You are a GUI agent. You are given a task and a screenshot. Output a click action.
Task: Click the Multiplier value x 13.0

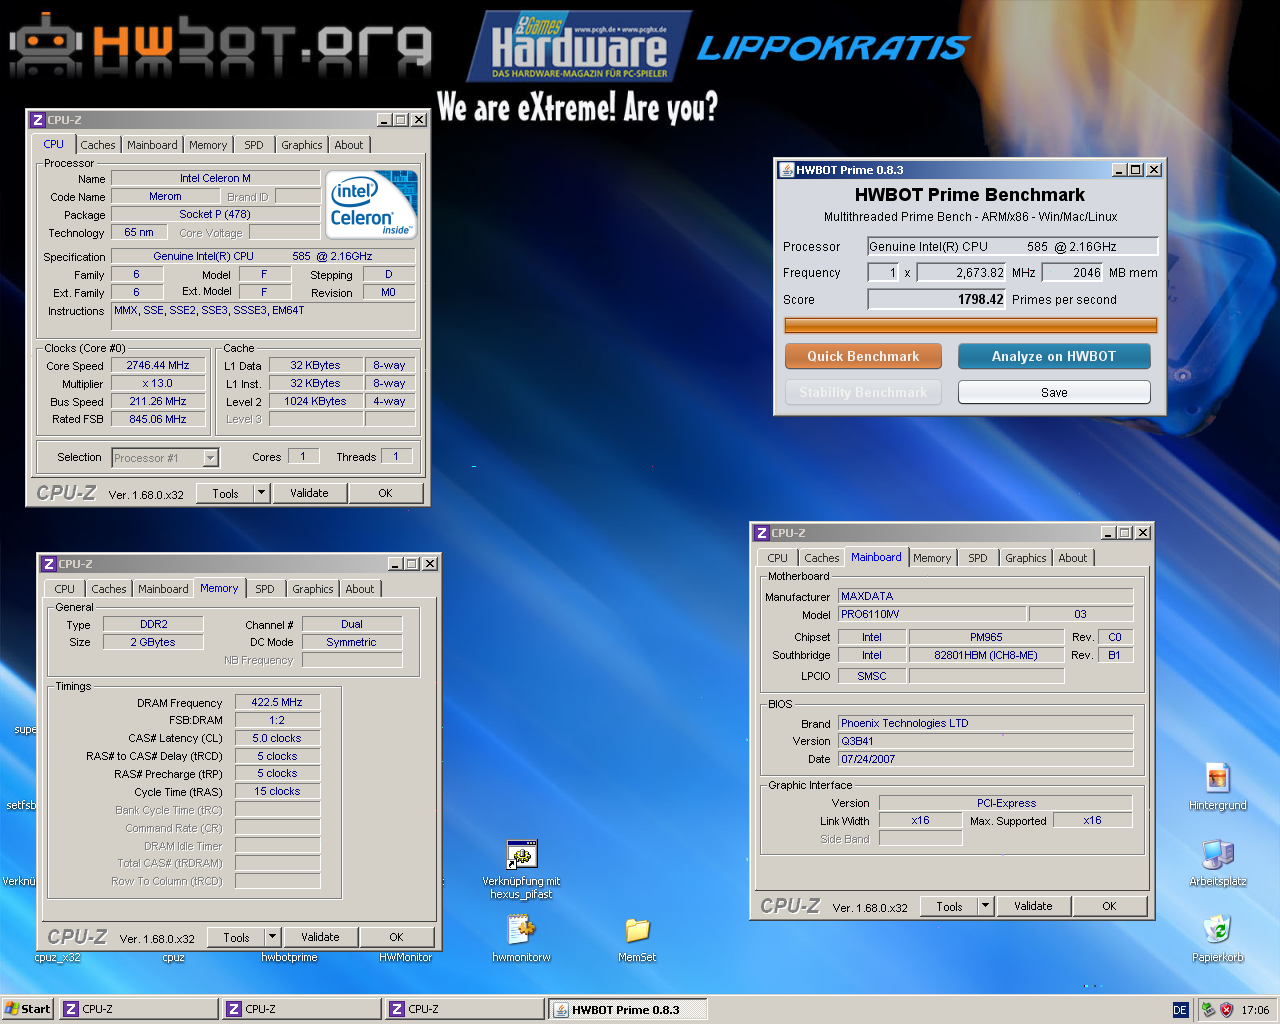click(x=158, y=384)
